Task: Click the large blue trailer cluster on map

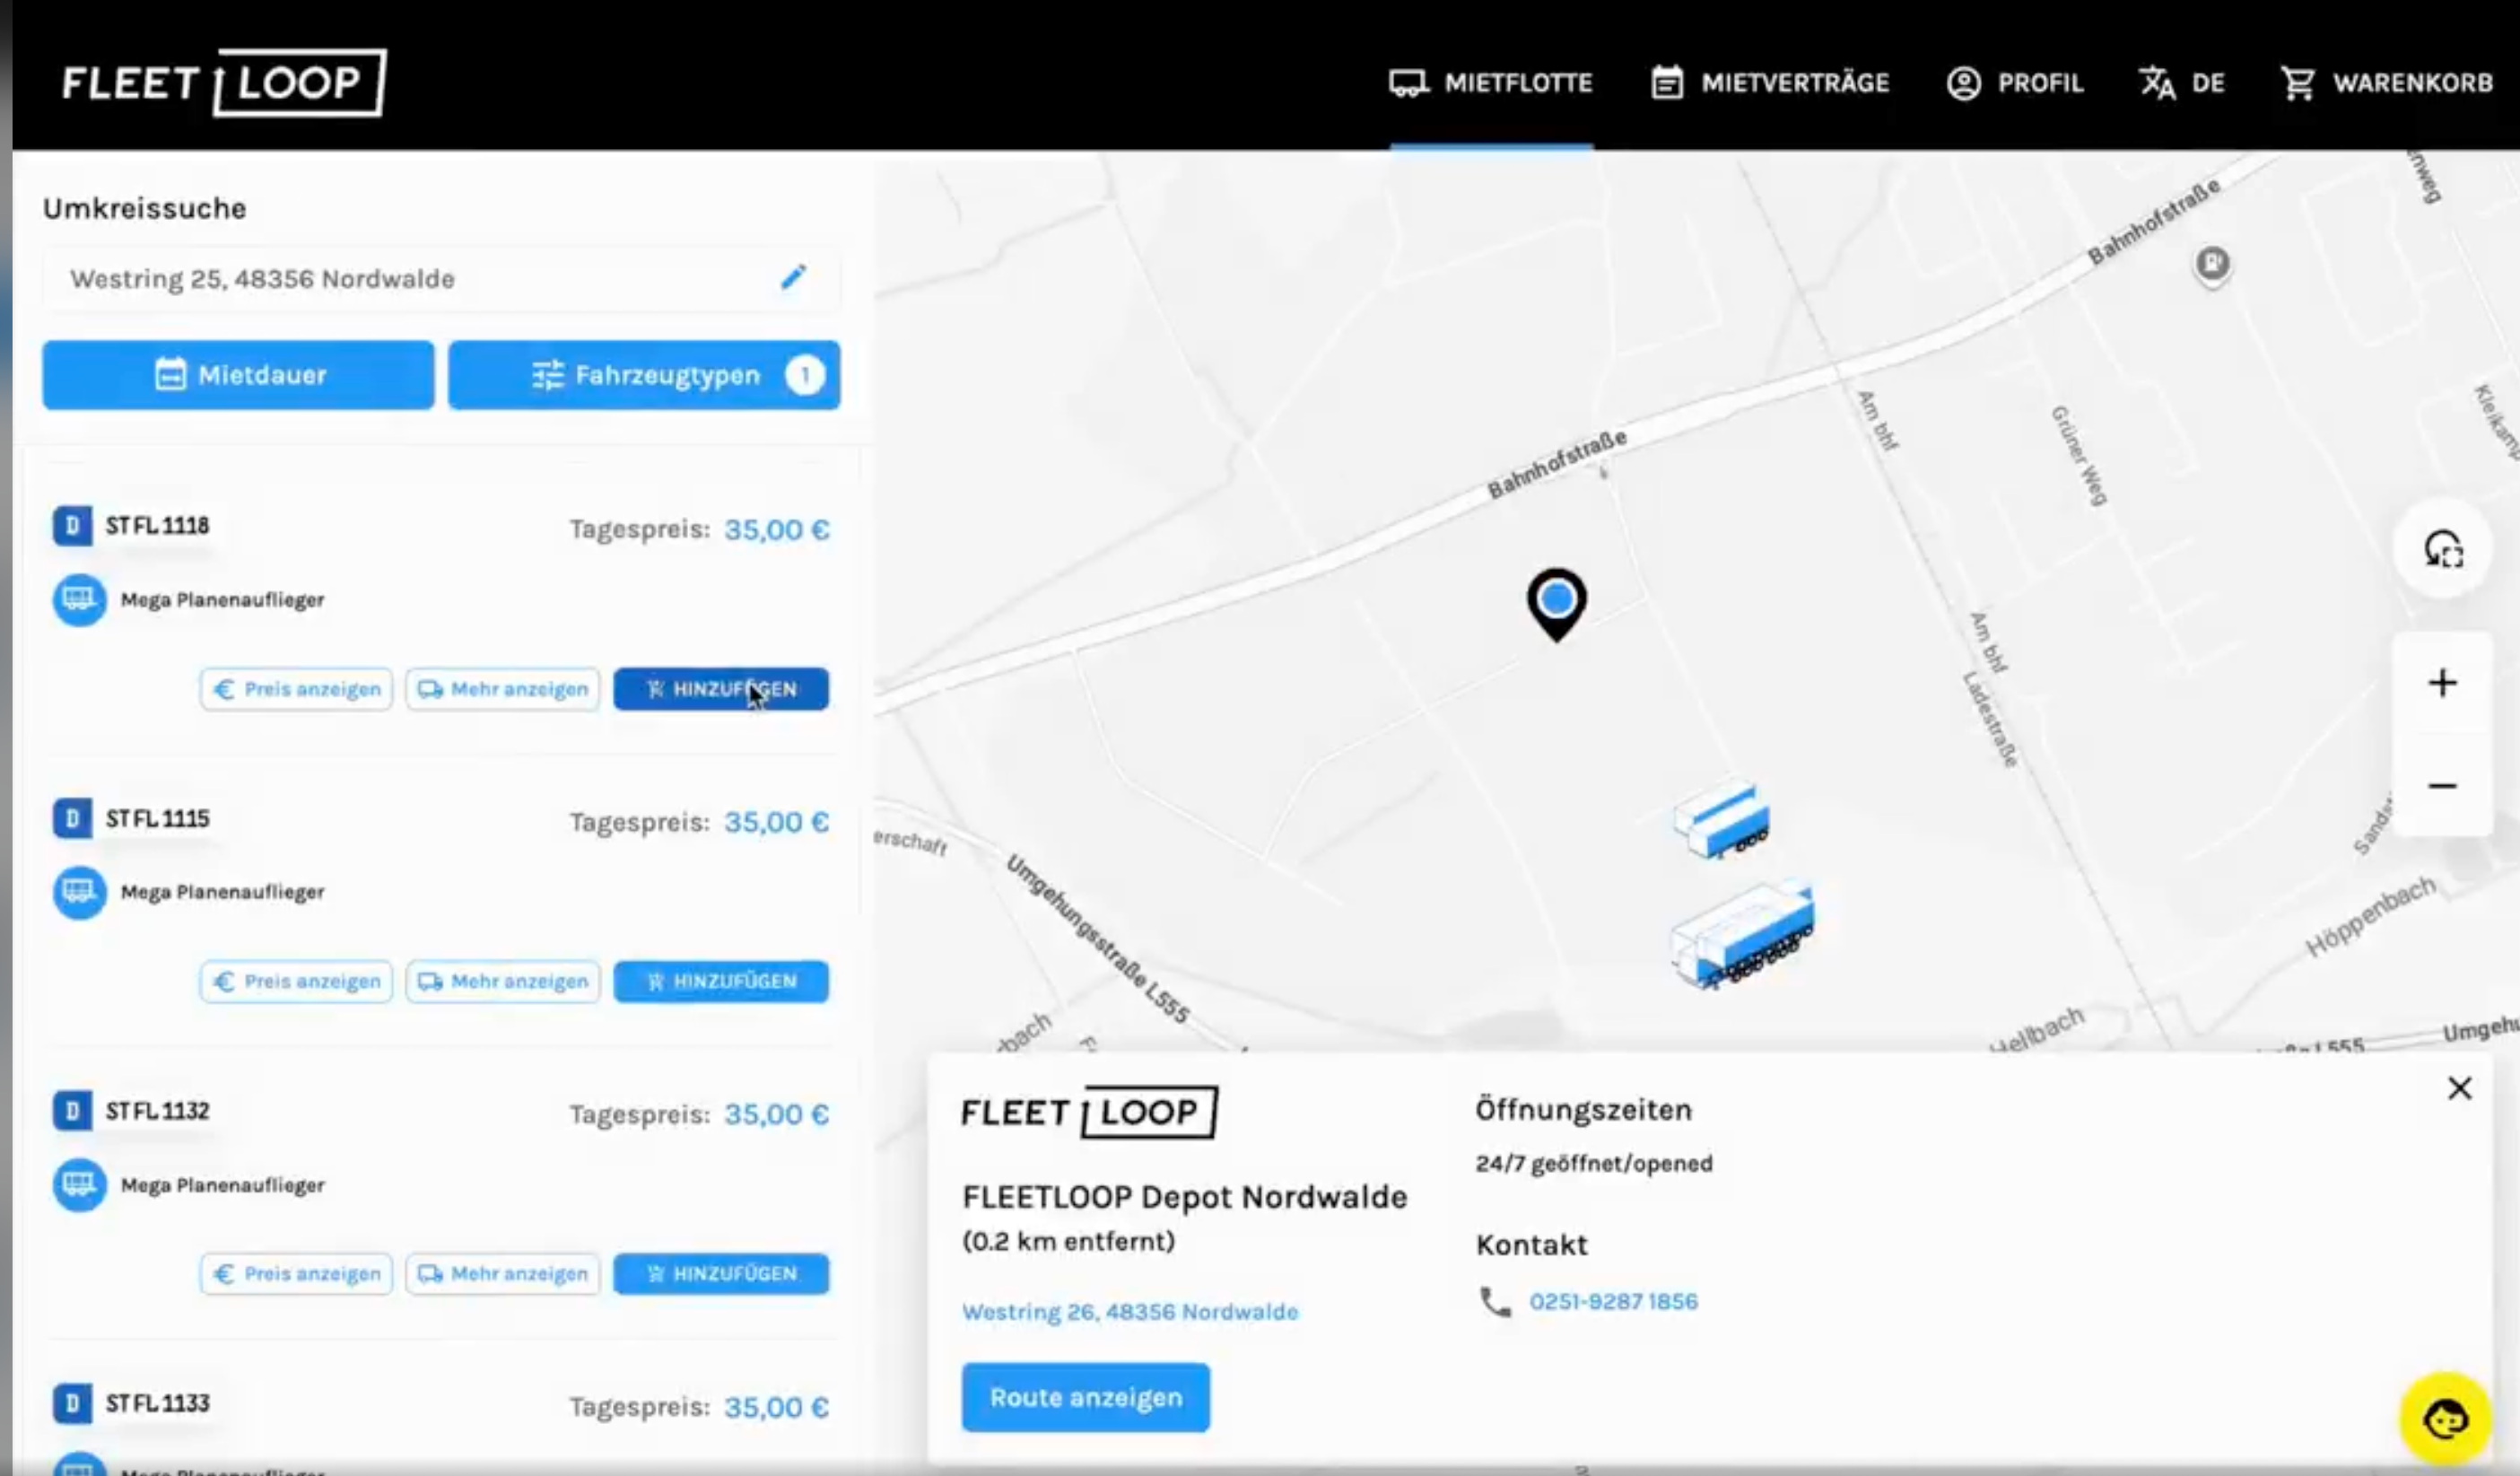Action: 1743,937
